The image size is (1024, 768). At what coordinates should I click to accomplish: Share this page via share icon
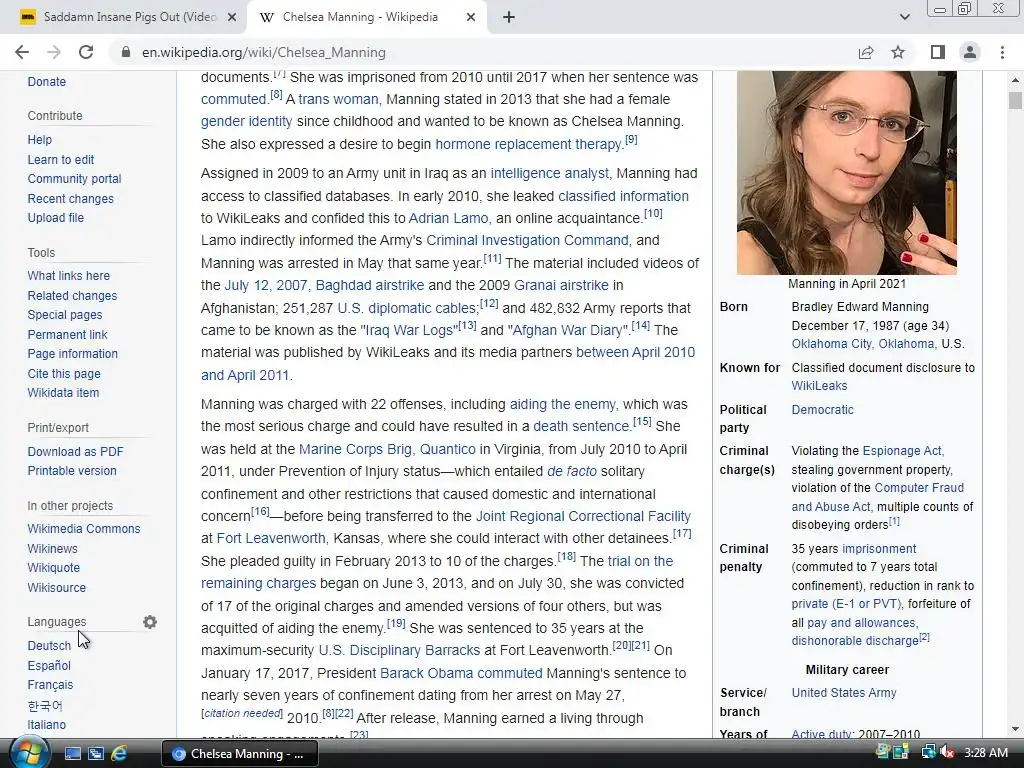[866, 52]
